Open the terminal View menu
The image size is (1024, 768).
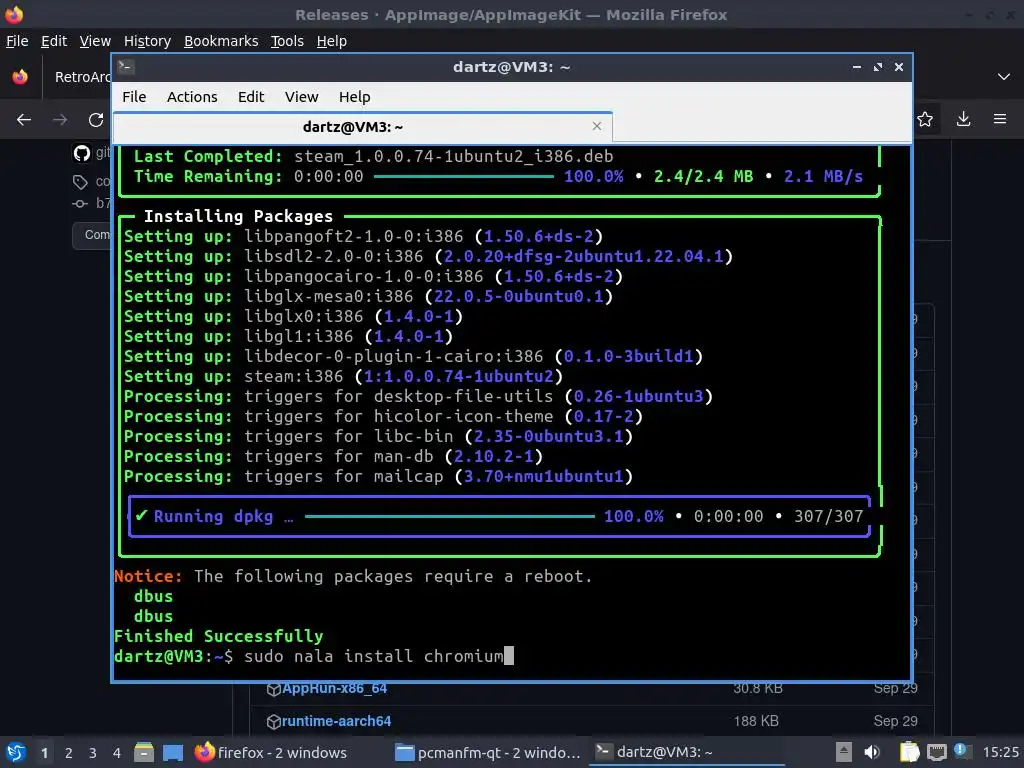pos(301,97)
